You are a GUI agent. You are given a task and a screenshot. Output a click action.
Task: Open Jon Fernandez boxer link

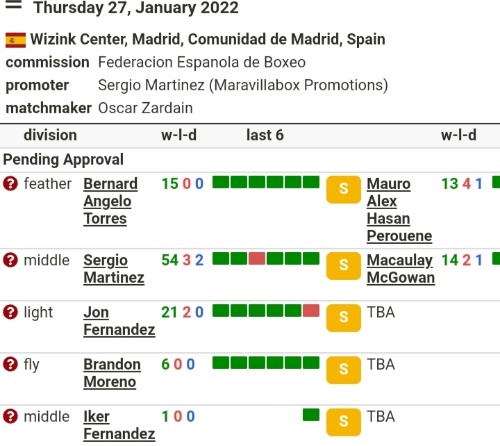click(x=119, y=321)
